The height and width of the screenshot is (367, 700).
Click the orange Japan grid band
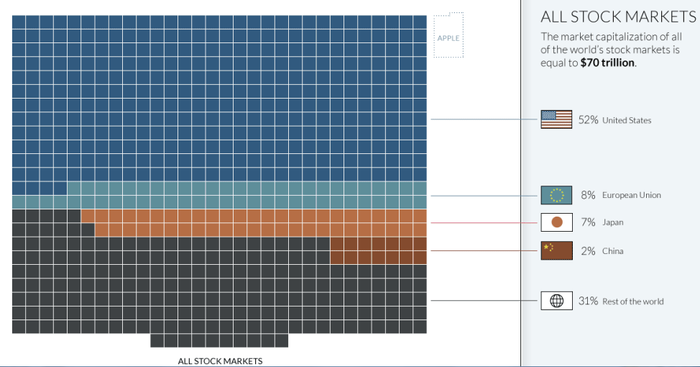pyautogui.click(x=254, y=223)
